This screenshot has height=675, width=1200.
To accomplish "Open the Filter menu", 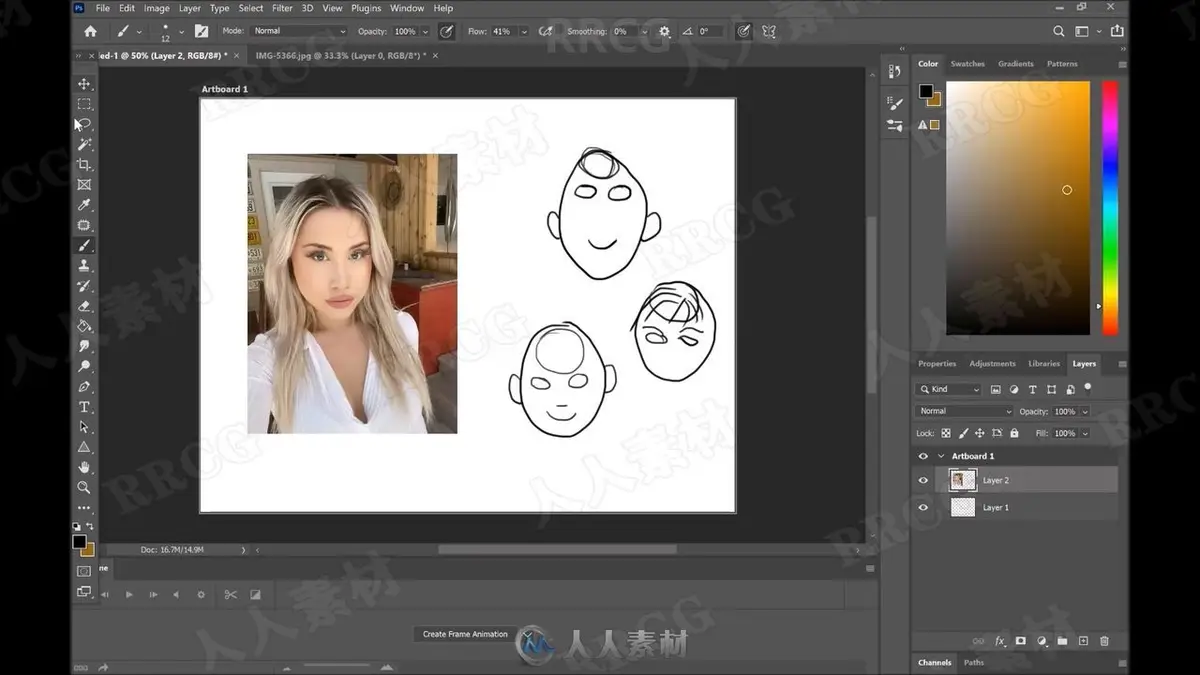I will coord(282,8).
